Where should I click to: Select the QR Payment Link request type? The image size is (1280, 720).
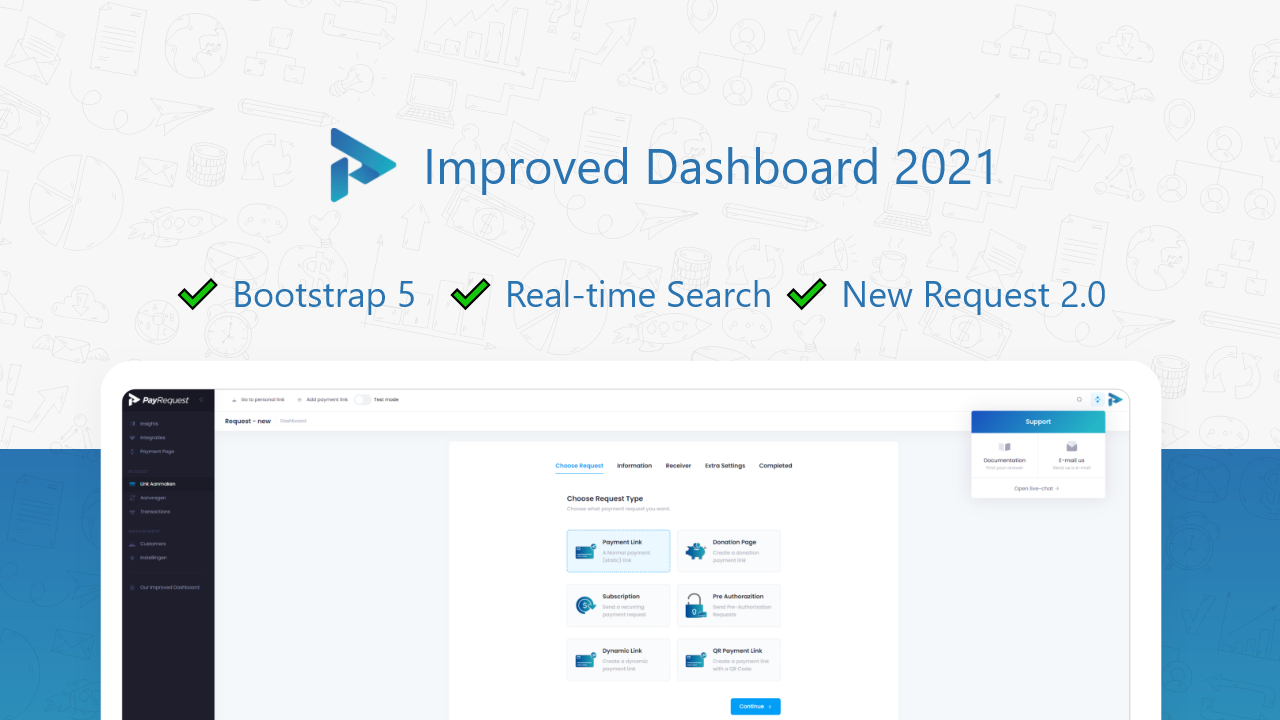coord(729,660)
